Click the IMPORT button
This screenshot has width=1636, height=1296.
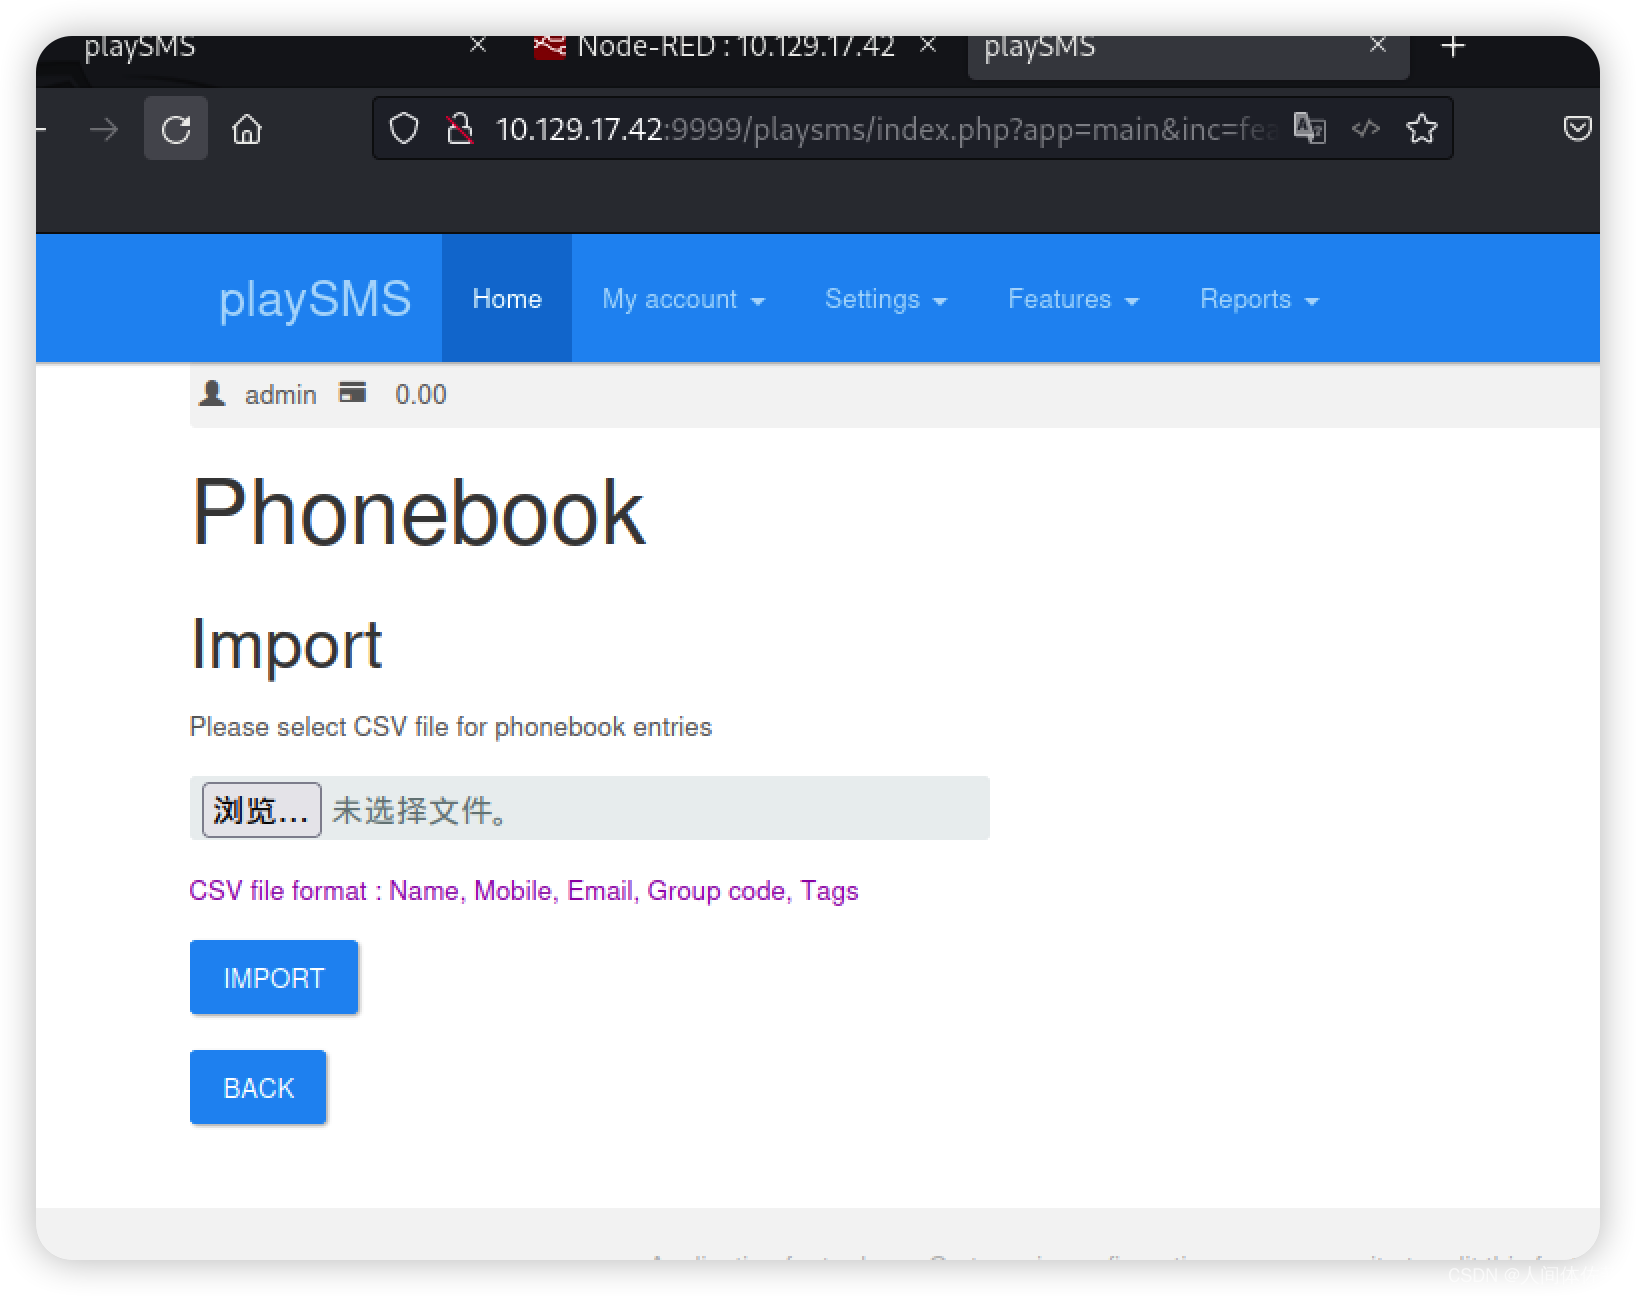pos(274,977)
